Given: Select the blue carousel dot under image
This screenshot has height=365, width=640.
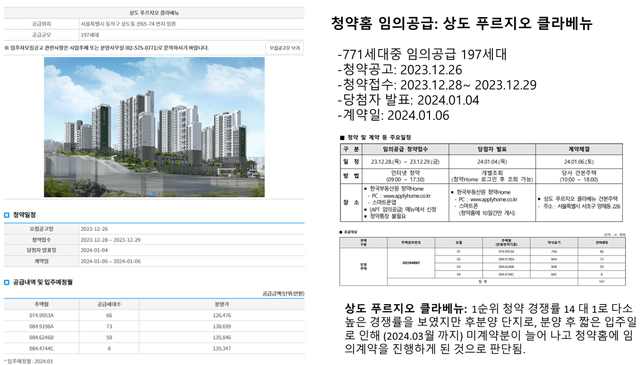Looking at the screenshot, I should click(x=154, y=194).
